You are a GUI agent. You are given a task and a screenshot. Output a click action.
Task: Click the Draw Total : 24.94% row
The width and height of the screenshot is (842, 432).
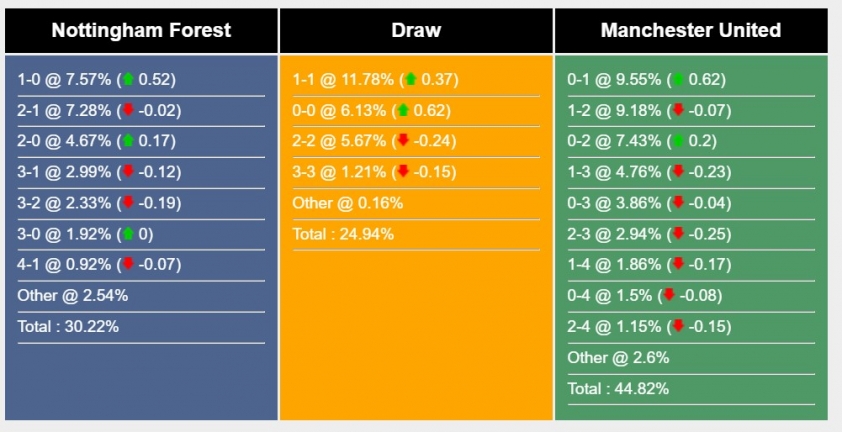[x=416, y=234]
